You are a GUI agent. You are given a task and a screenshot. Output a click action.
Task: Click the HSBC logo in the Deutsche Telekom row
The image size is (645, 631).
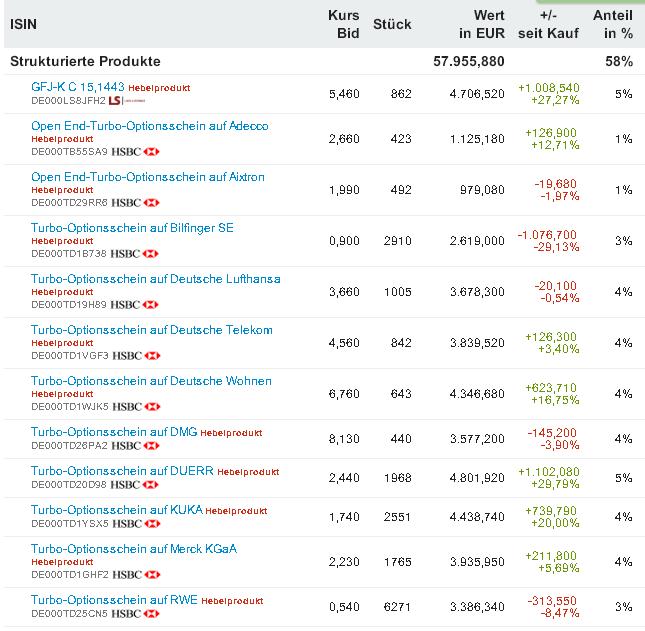click(x=136, y=355)
